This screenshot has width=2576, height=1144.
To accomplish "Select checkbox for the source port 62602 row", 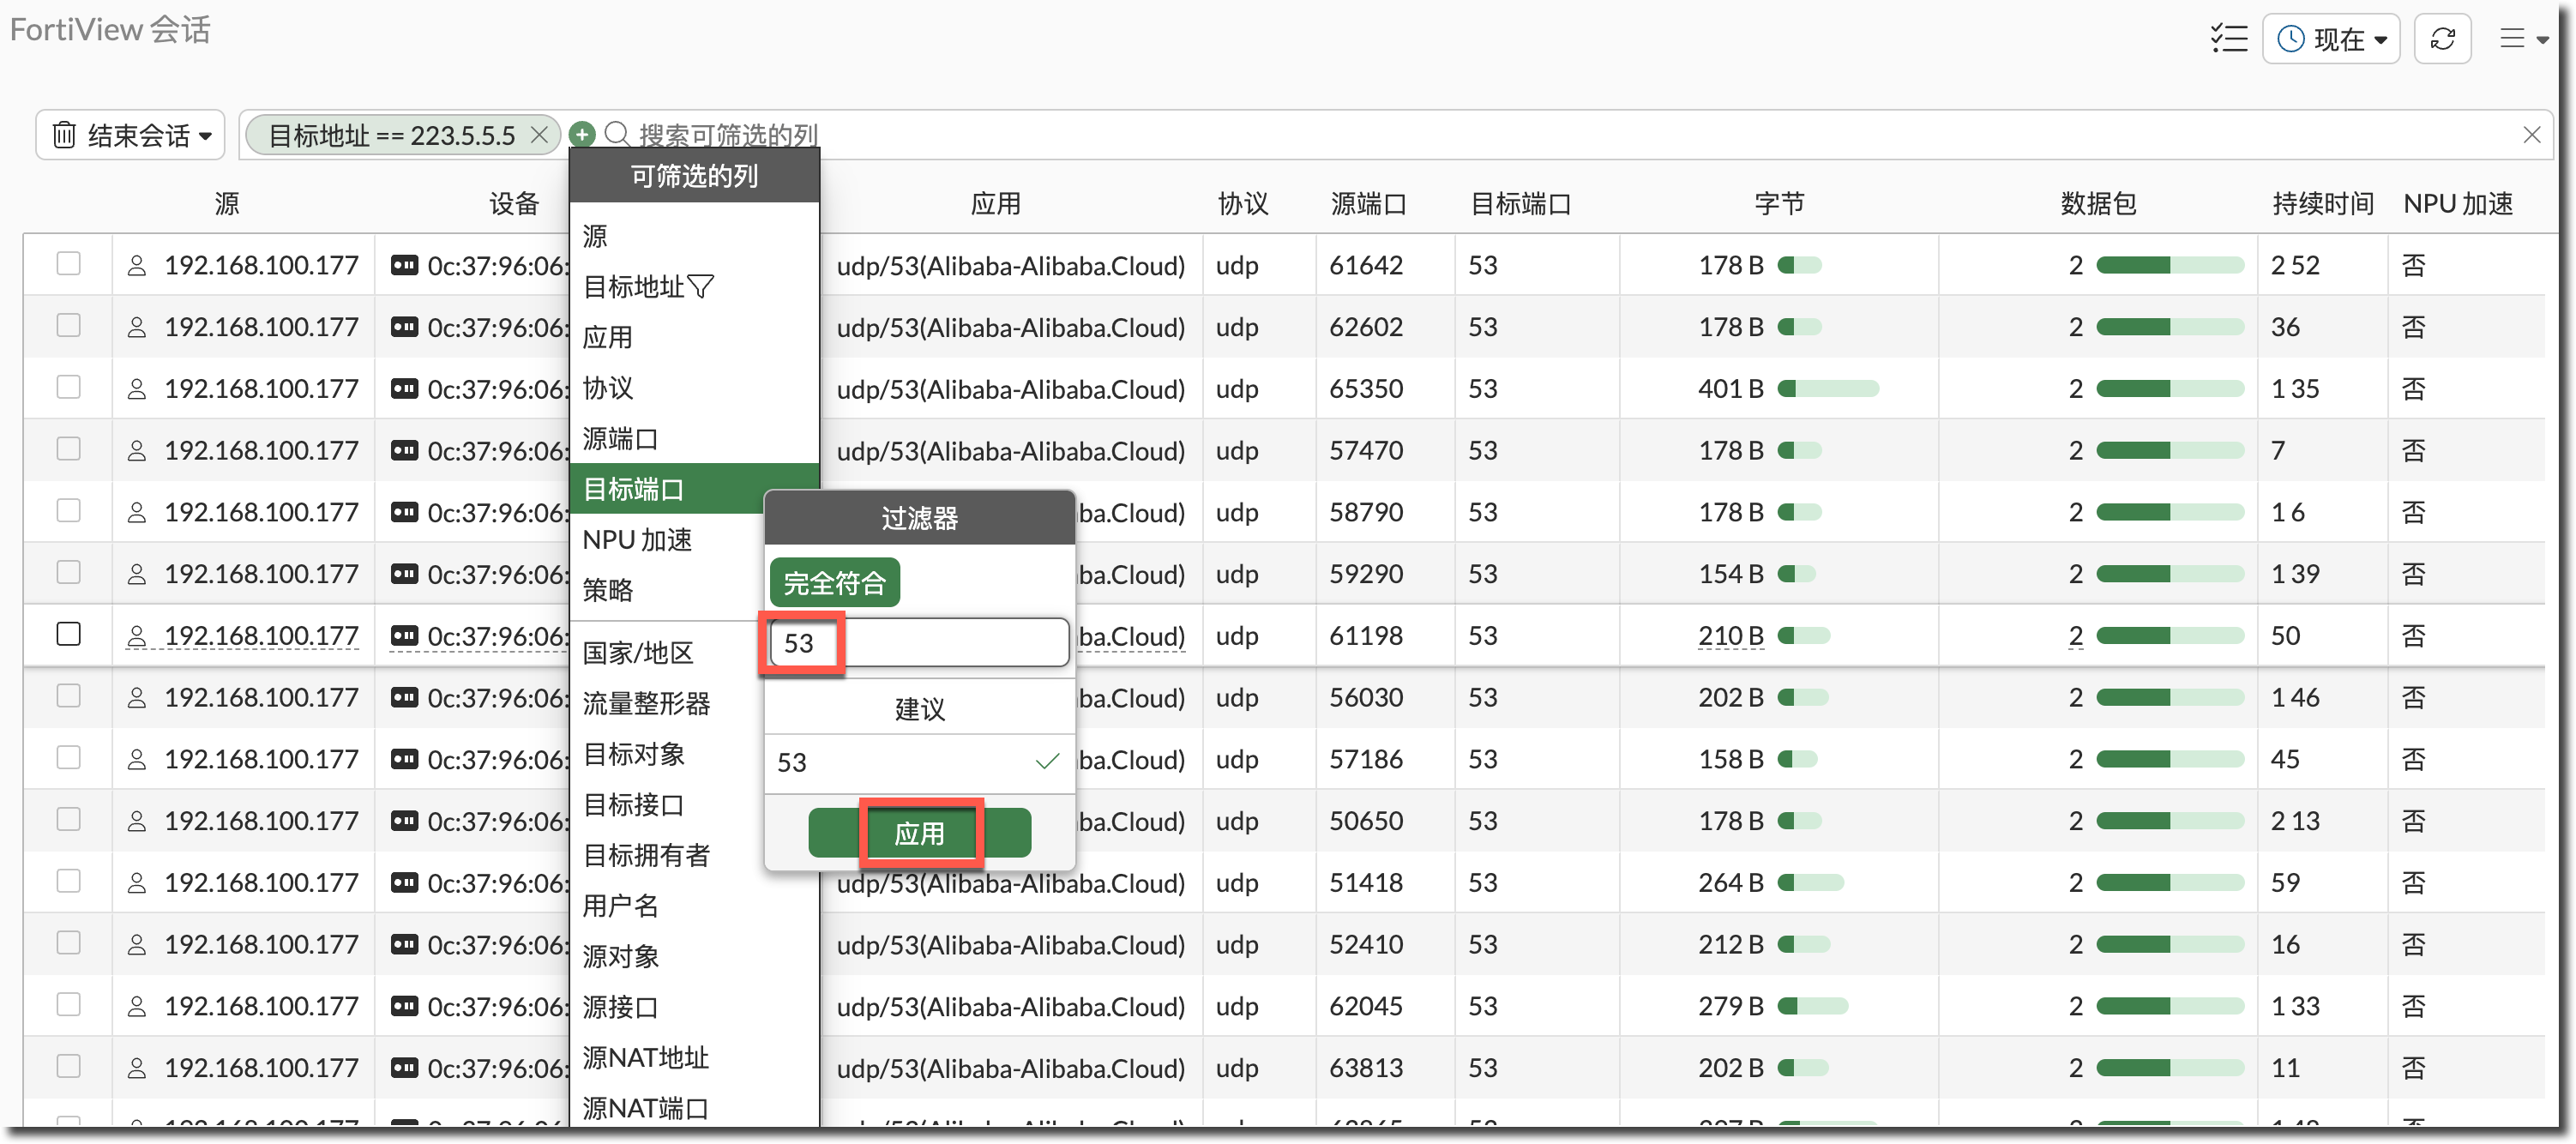I will (x=68, y=326).
